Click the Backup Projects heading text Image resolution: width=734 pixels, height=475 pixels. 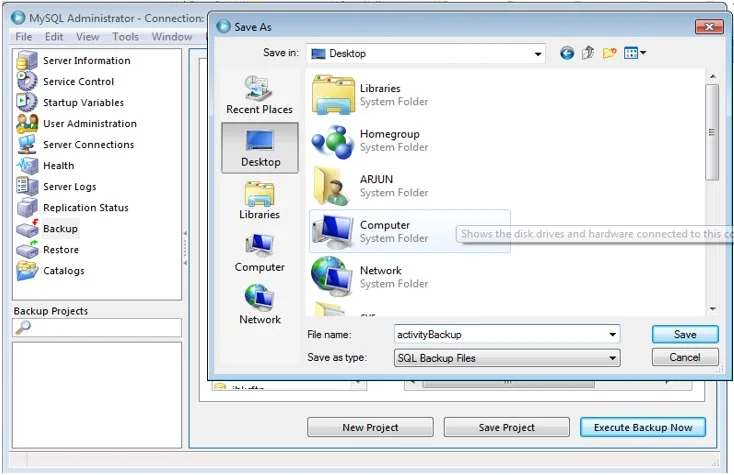51,311
